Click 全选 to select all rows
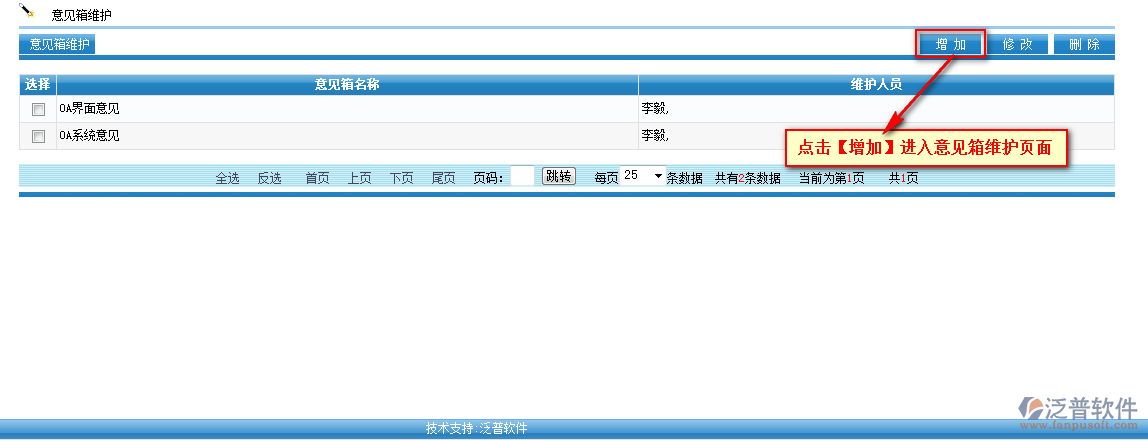This screenshot has width=1148, height=441. (227, 178)
